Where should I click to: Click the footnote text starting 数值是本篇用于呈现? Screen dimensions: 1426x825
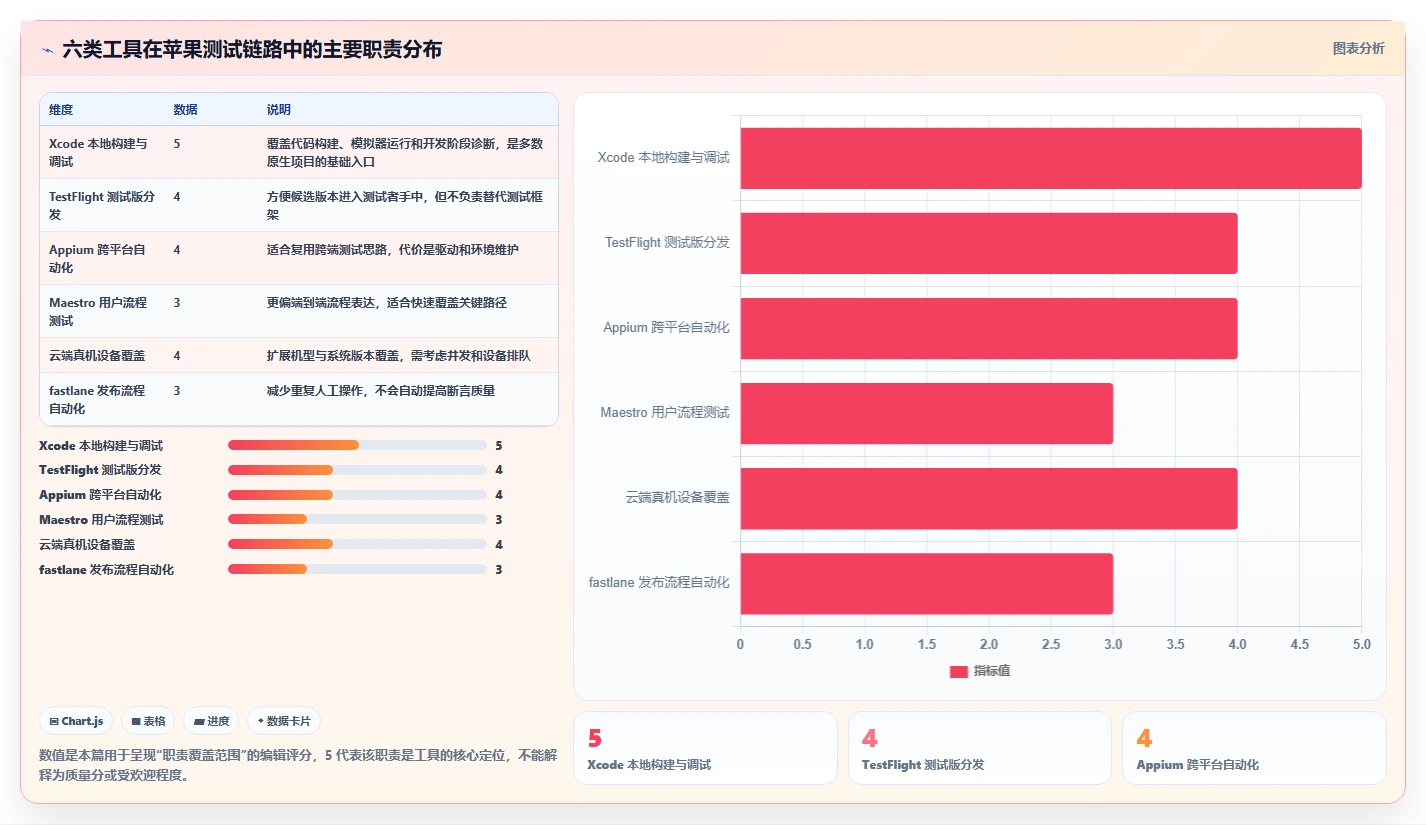coord(298,765)
